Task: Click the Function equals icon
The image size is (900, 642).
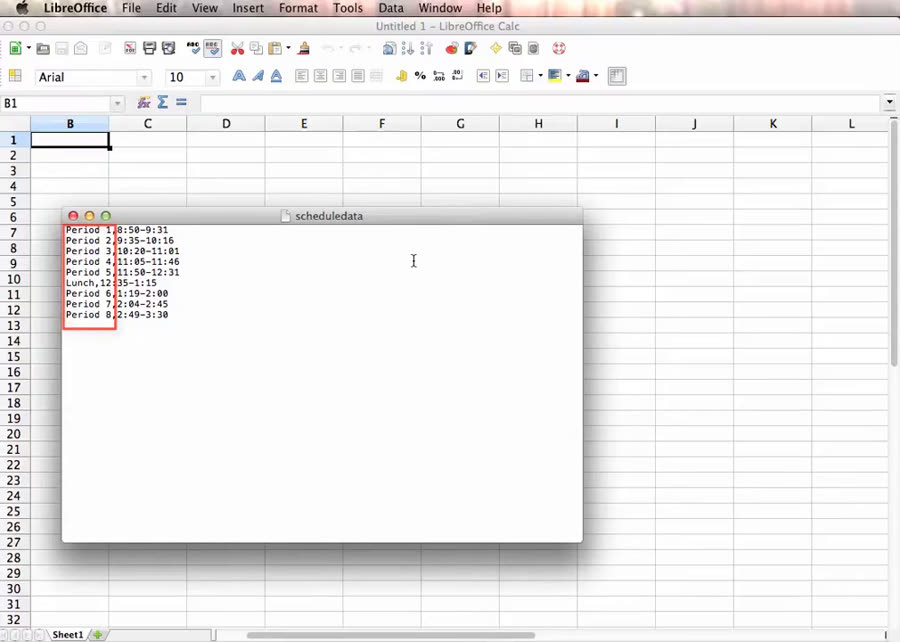Action: click(x=181, y=103)
